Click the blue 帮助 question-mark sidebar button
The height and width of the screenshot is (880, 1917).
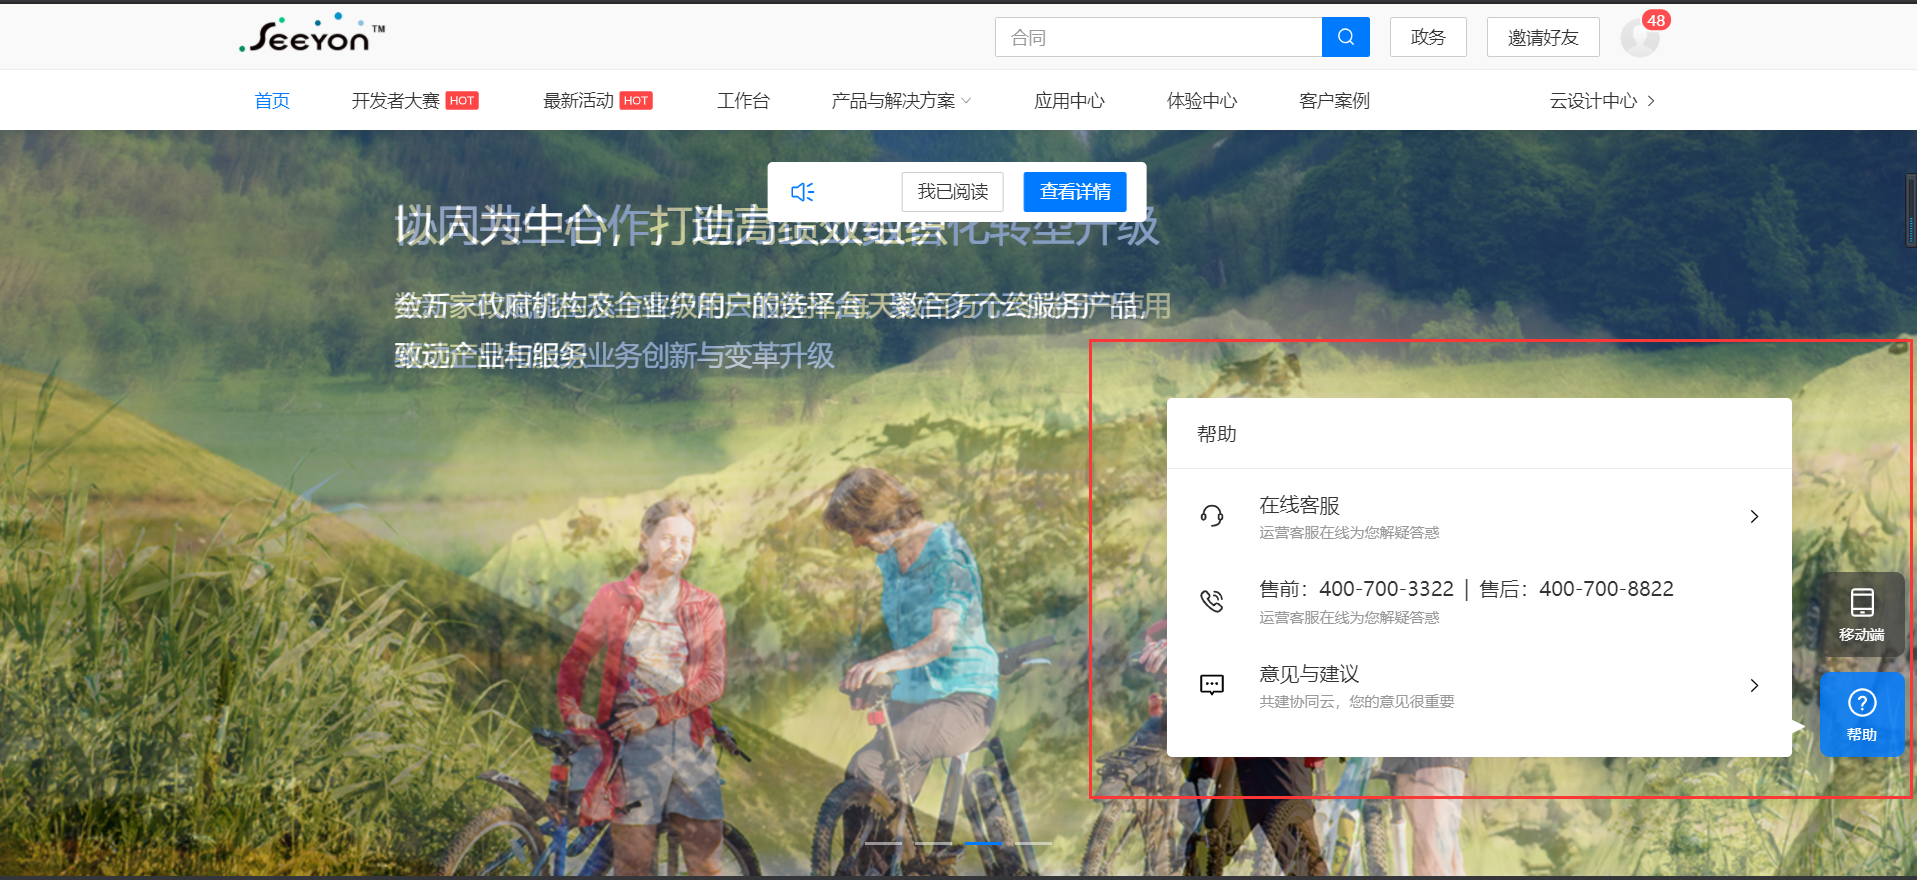[x=1861, y=714]
